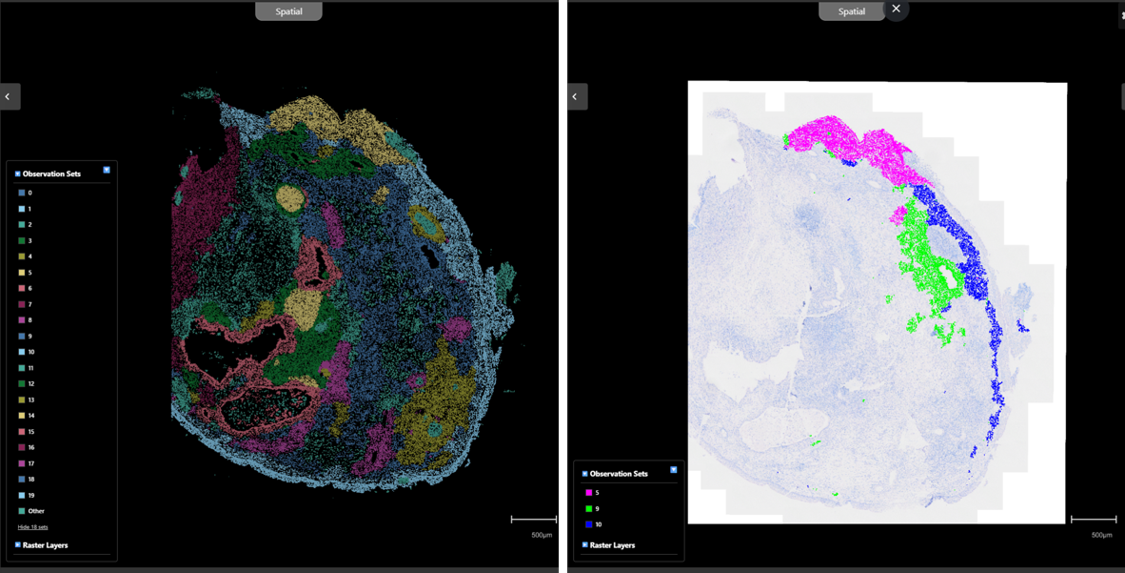Collapse the left view's side panel arrow

click(x=9, y=96)
